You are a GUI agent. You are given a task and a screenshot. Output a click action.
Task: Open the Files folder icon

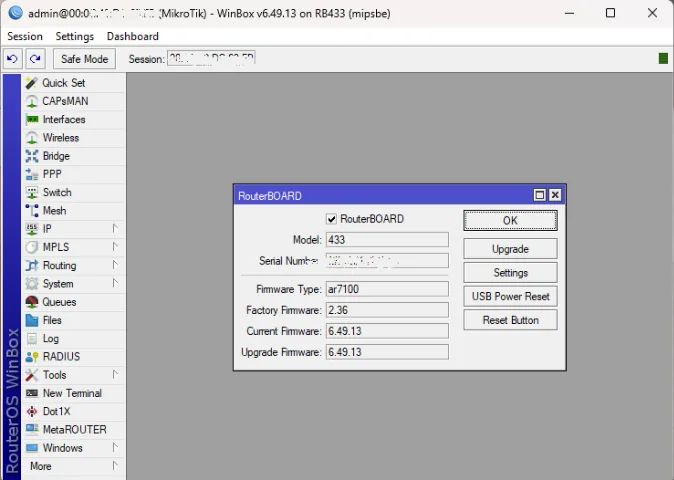click(x=31, y=320)
